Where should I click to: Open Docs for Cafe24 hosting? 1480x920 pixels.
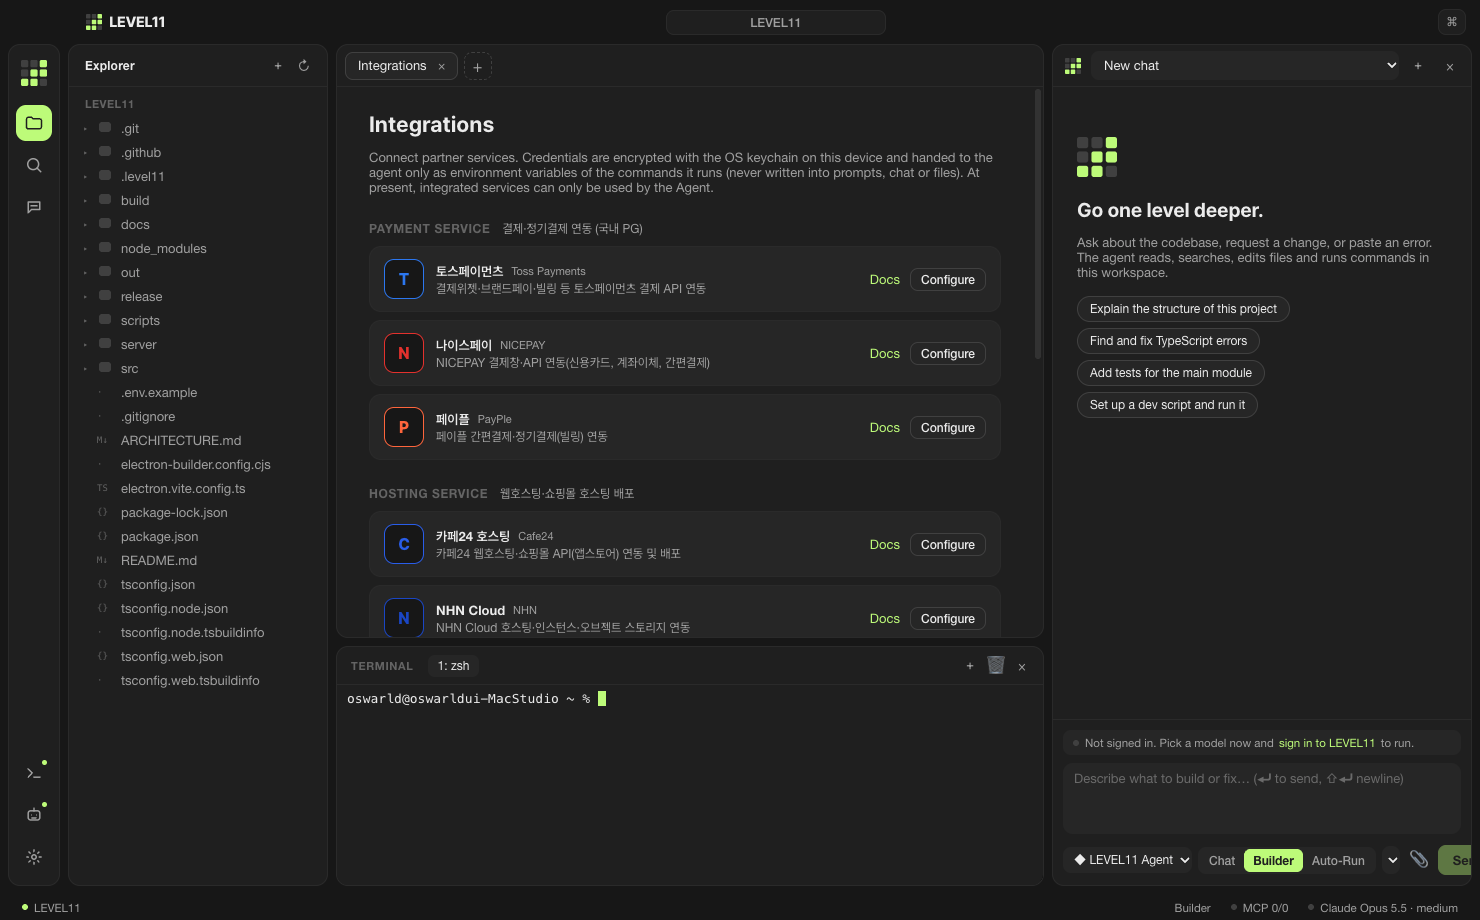885,545
